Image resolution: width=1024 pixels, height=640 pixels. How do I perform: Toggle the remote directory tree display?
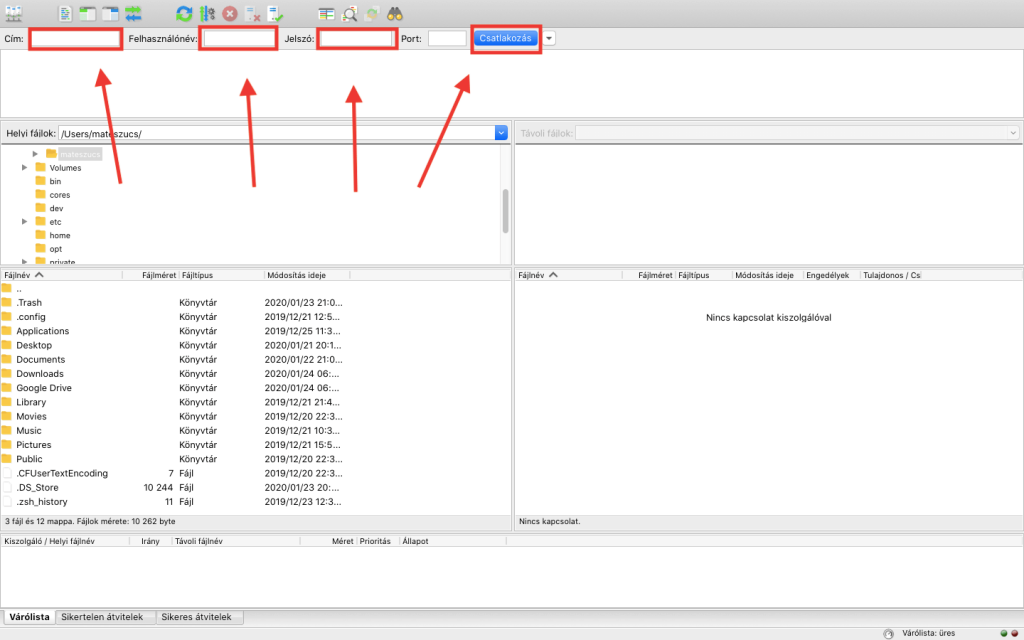pyautogui.click(x=110, y=13)
